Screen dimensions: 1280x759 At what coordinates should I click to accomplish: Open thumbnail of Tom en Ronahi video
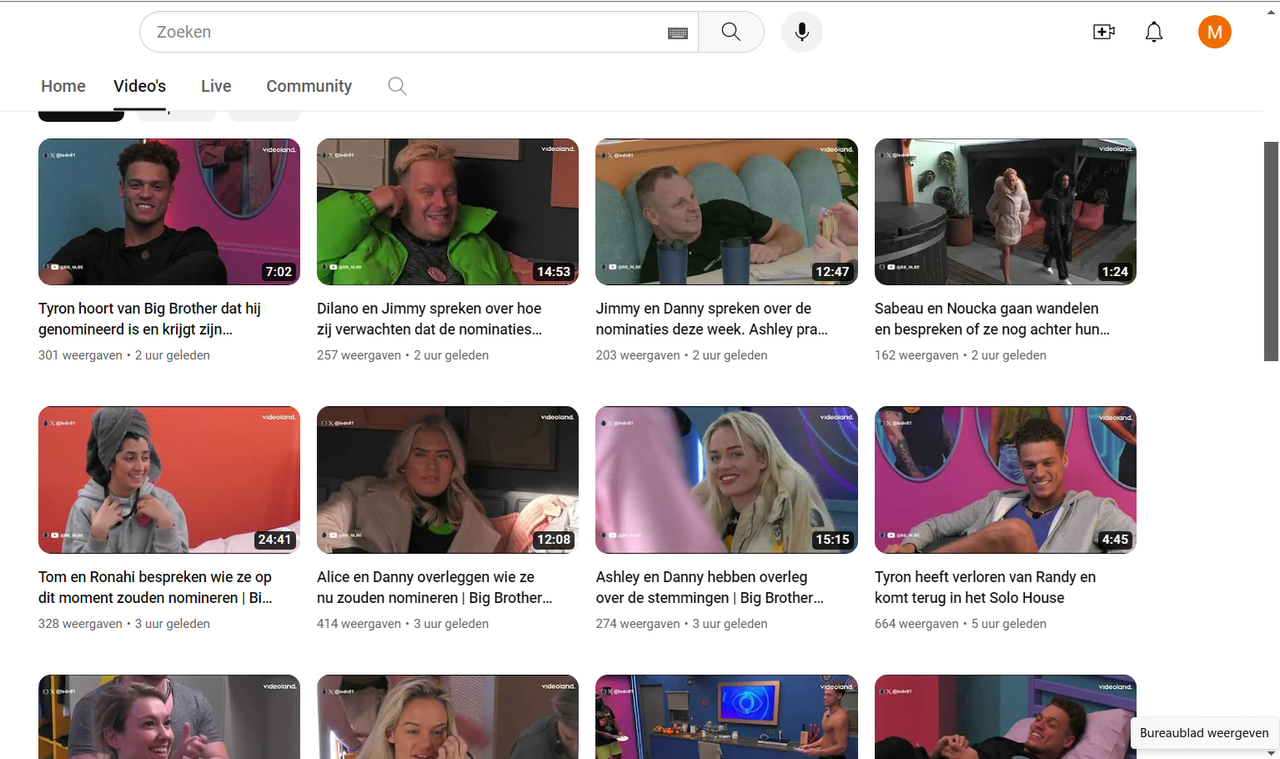click(x=169, y=480)
